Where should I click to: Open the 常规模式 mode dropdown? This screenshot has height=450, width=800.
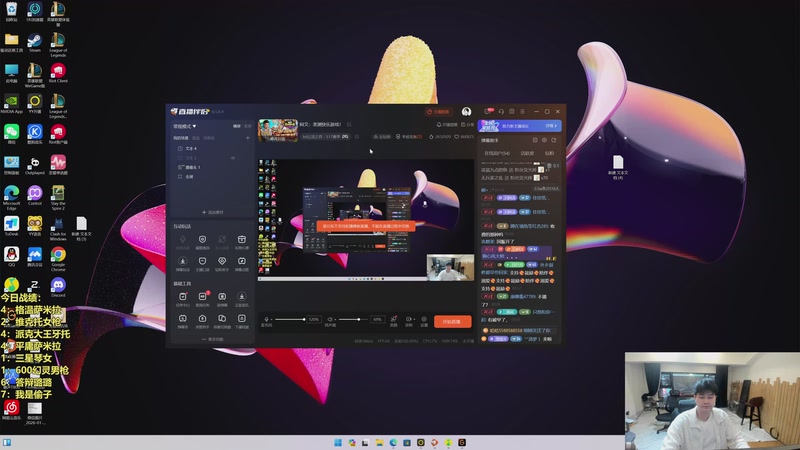185,126
